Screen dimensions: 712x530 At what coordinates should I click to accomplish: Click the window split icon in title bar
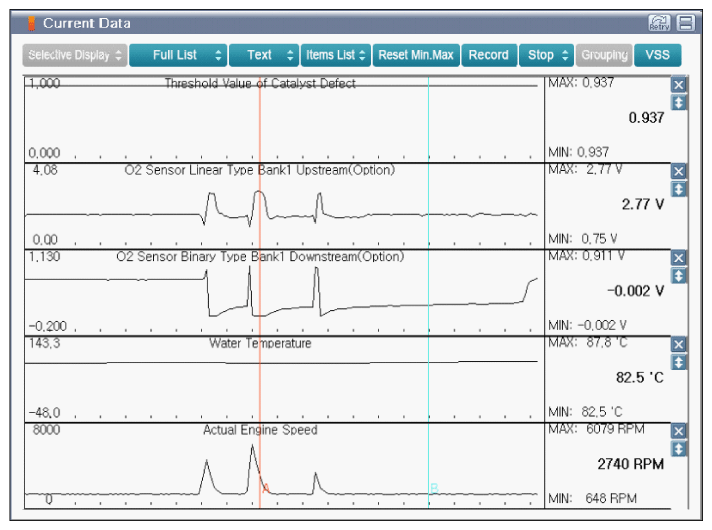pyautogui.click(x=686, y=23)
